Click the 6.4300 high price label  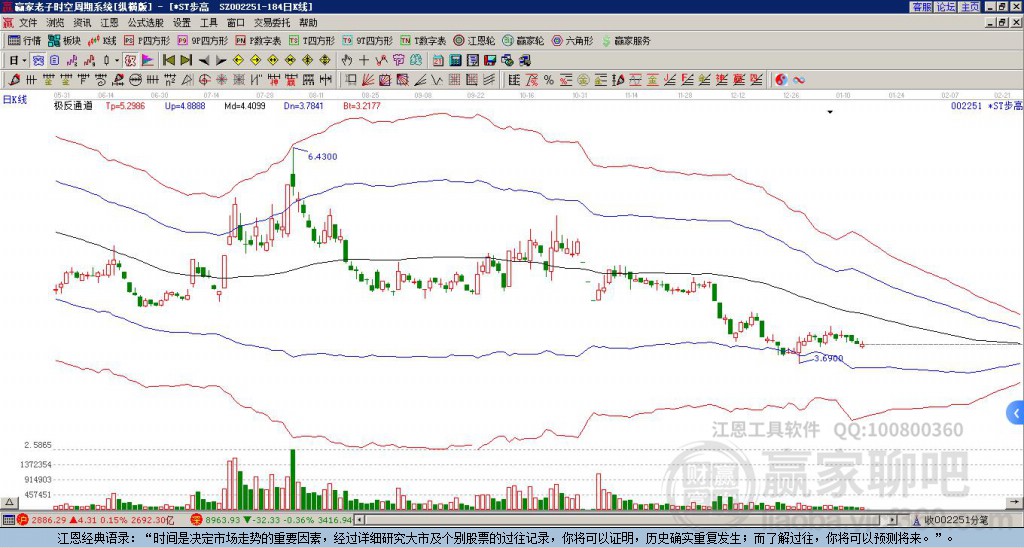(x=323, y=157)
